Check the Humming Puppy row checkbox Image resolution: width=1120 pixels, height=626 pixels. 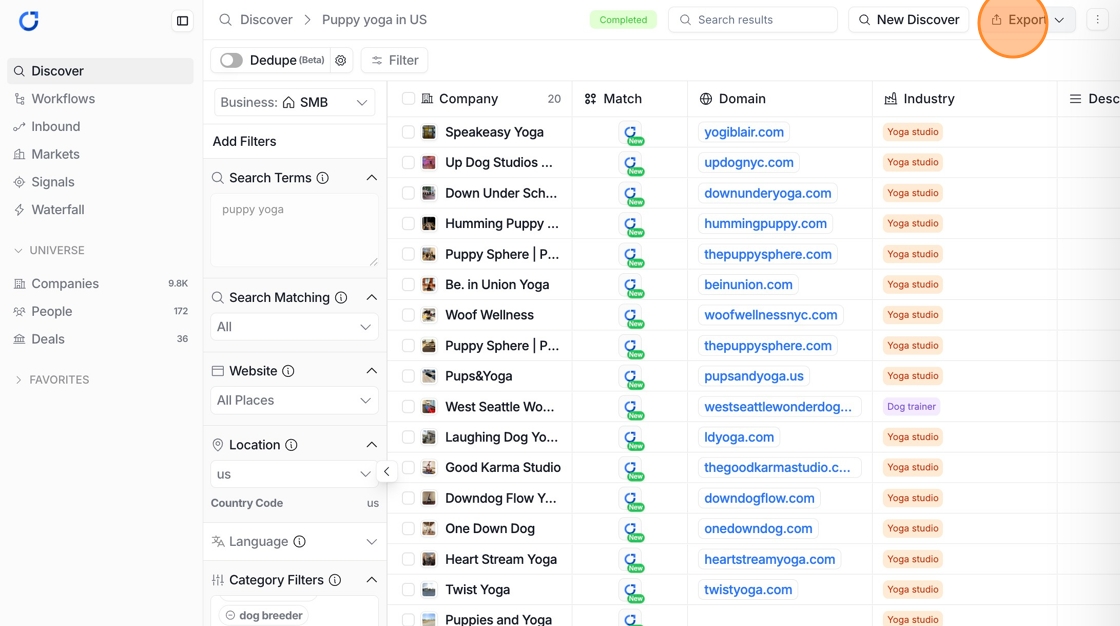(408, 224)
